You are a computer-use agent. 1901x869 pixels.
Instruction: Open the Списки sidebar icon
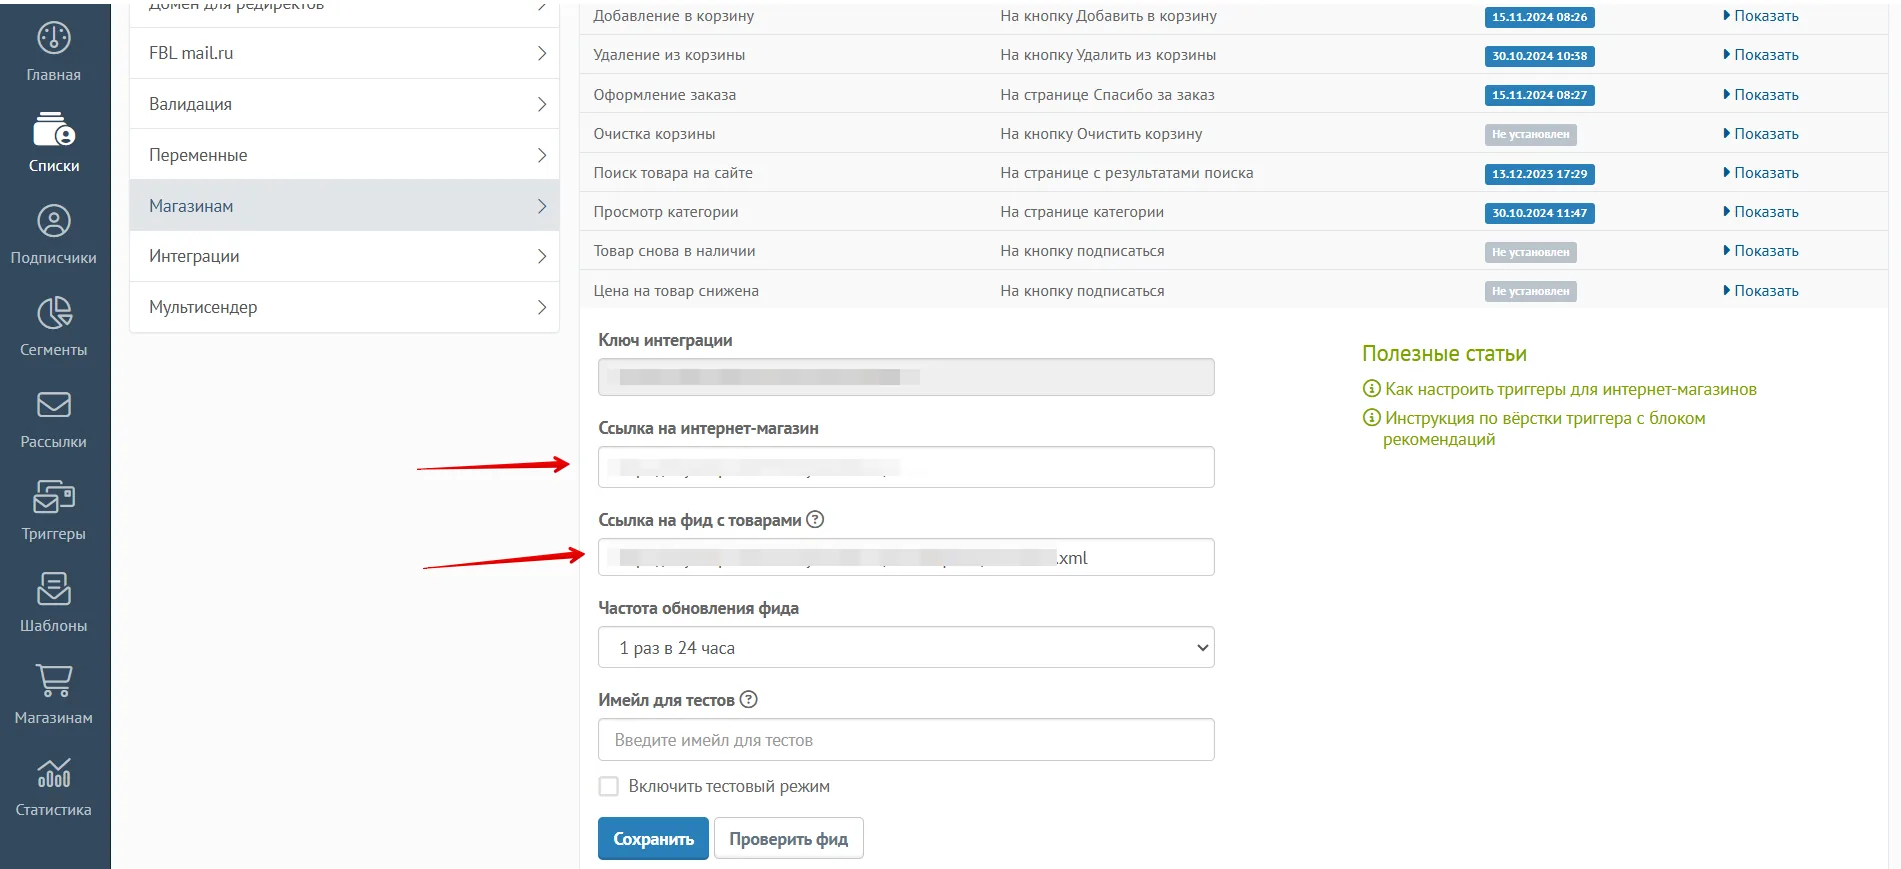coord(54,131)
